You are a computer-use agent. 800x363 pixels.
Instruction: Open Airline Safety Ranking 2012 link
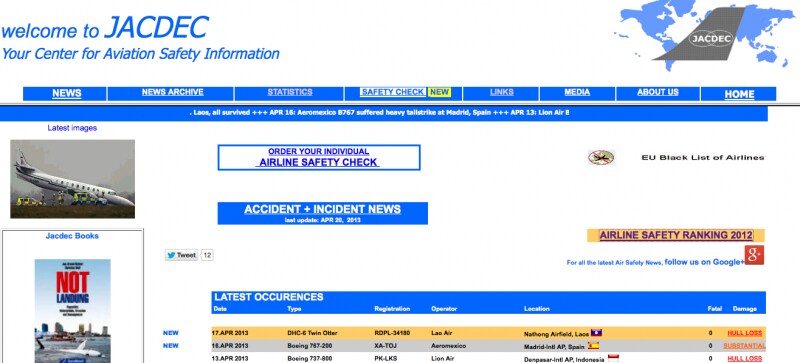[x=676, y=235]
